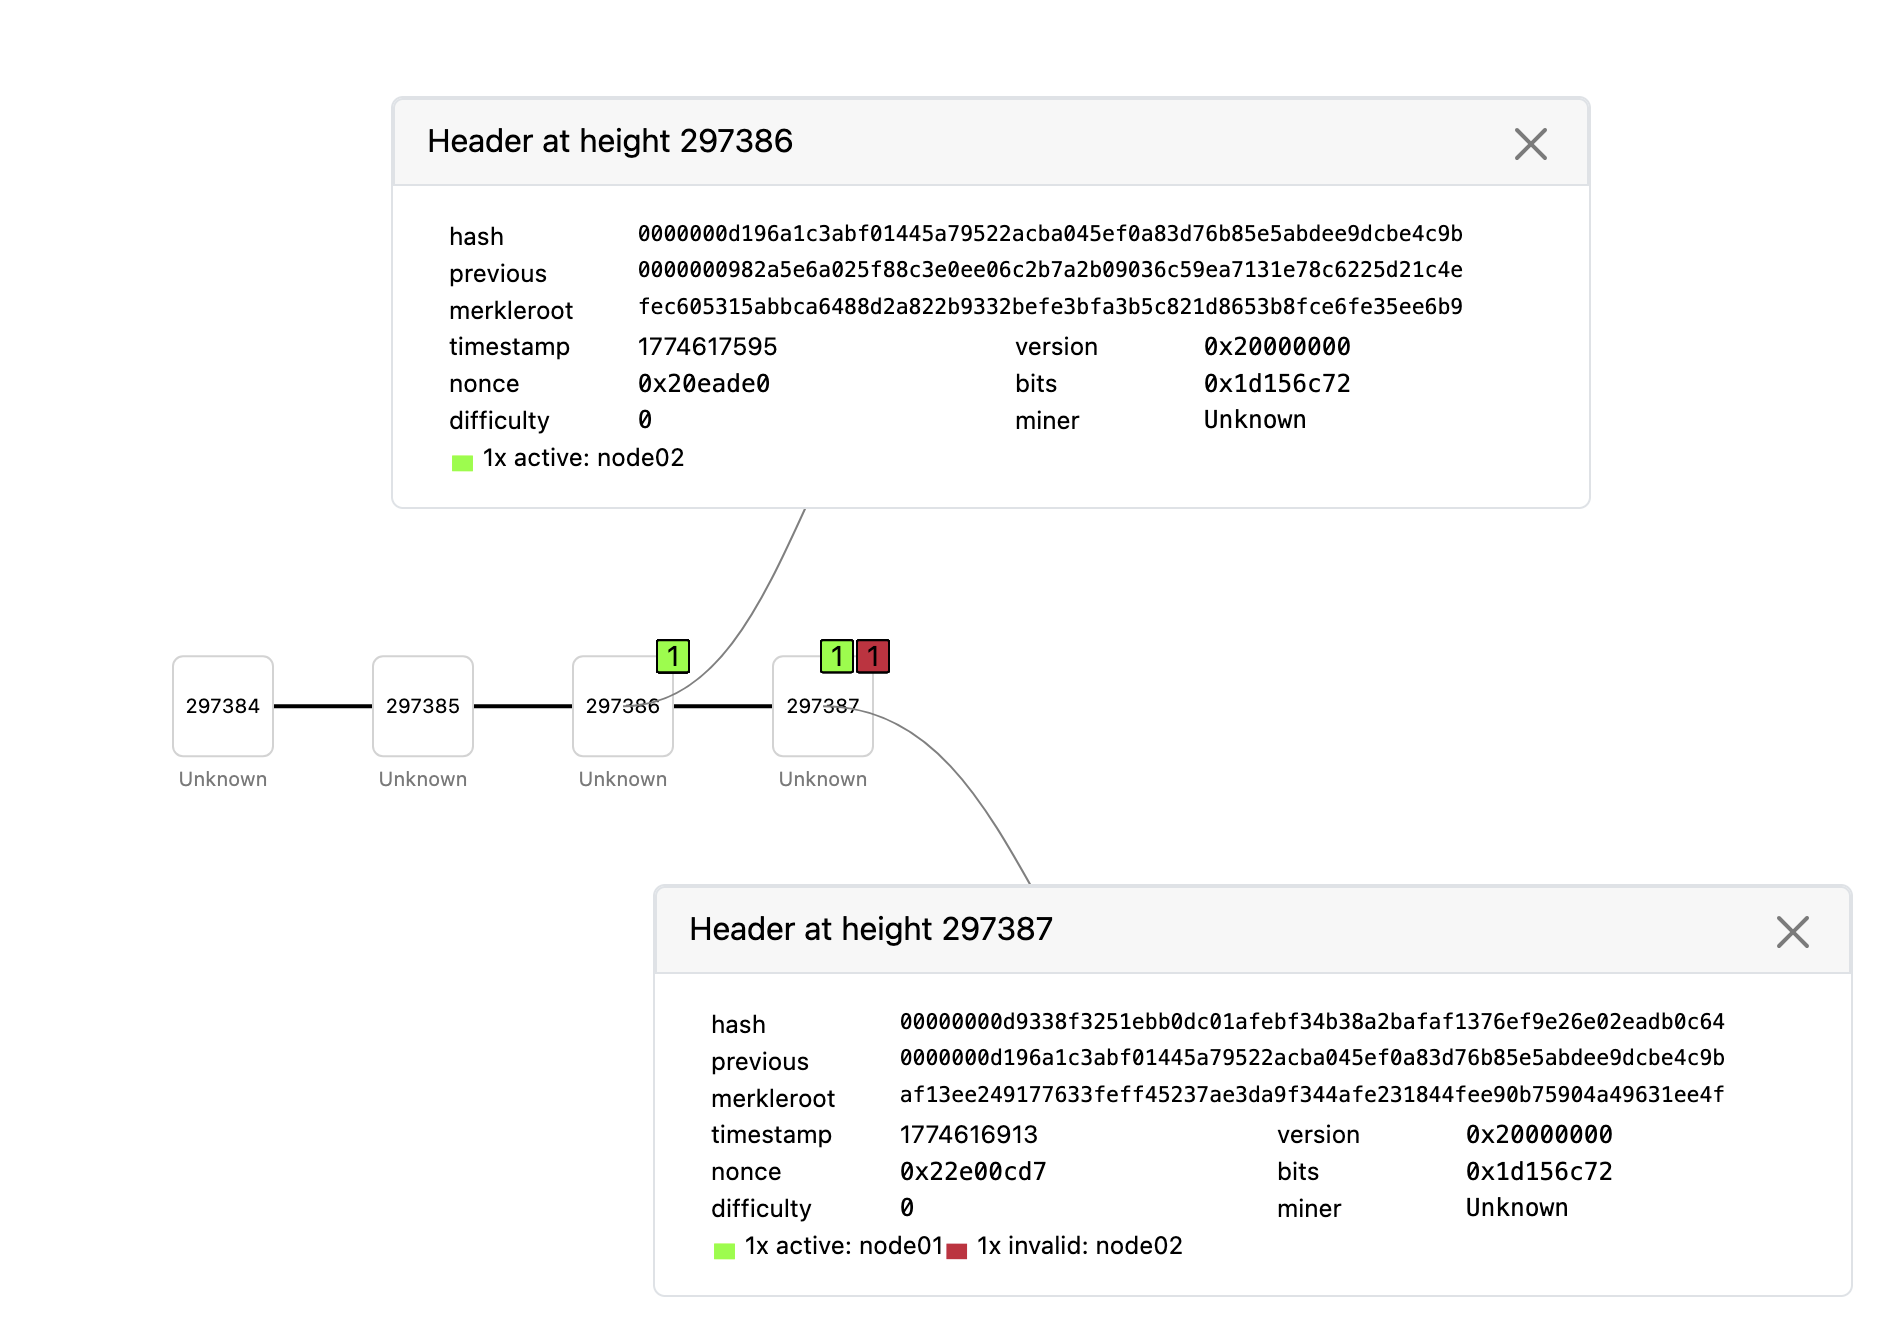This screenshot has width=1888, height=1322.
Task: Click previous hash in 297386 header panel
Action: click(1050, 270)
